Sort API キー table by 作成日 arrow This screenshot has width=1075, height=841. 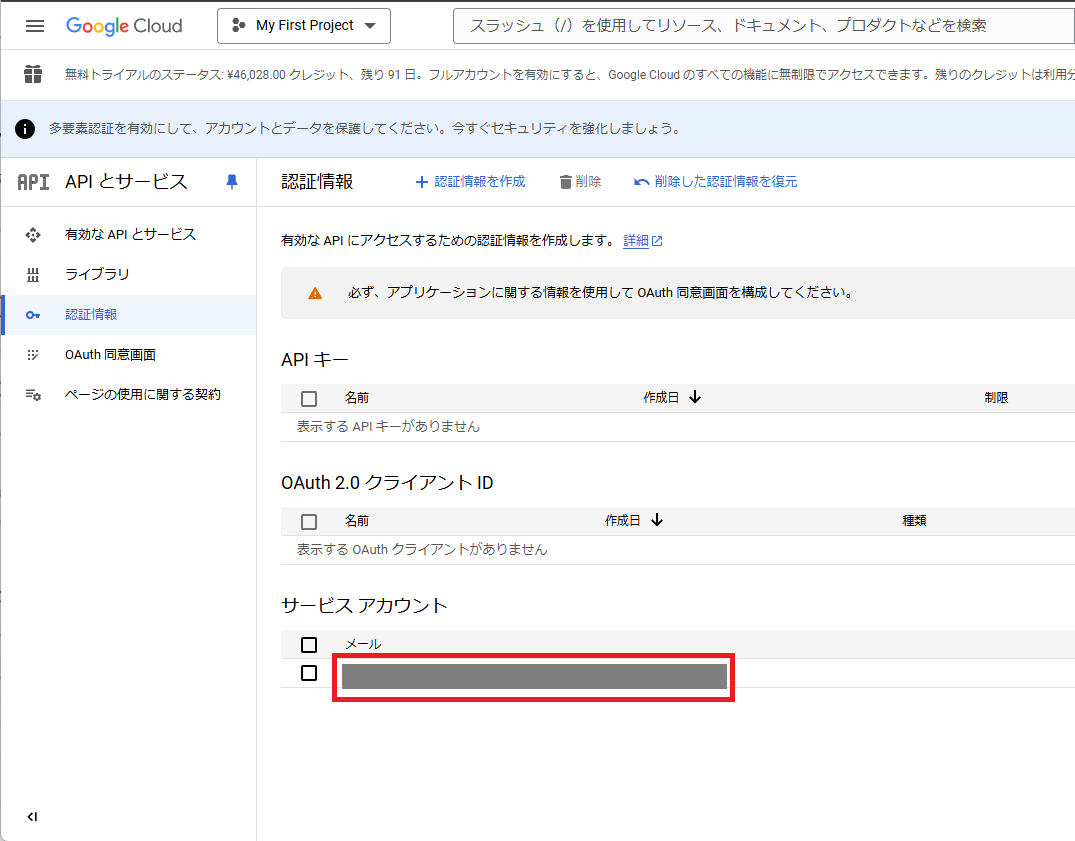tap(694, 398)
